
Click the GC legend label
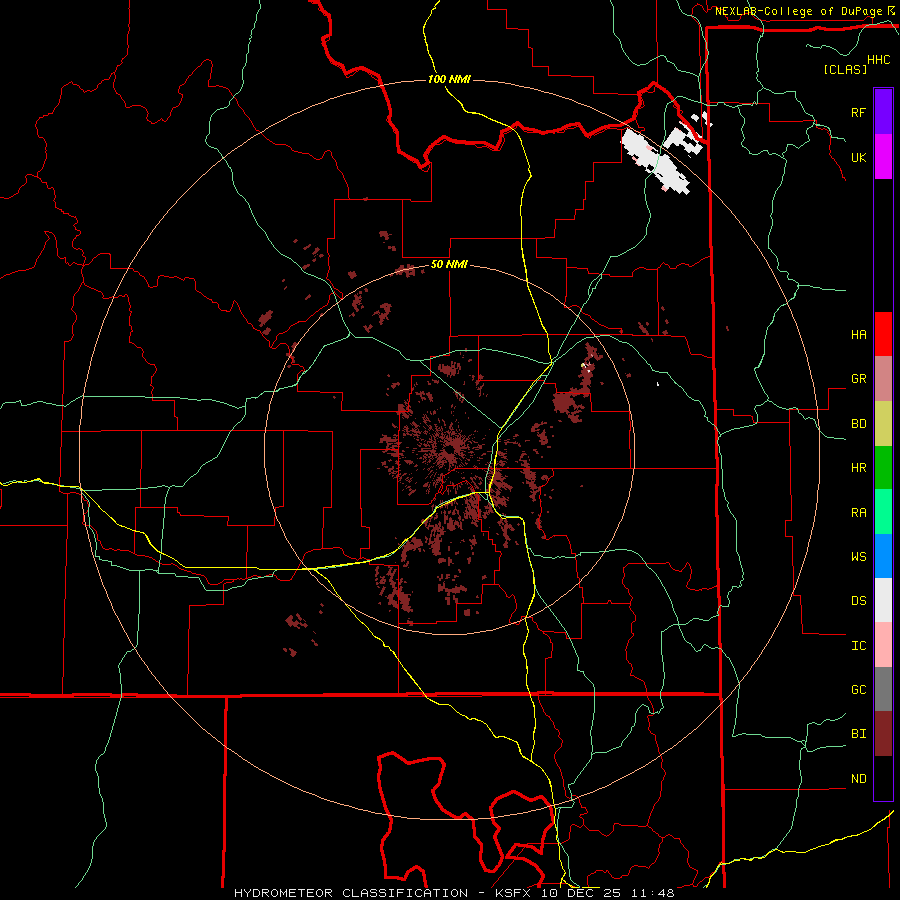tap(858, 689)
